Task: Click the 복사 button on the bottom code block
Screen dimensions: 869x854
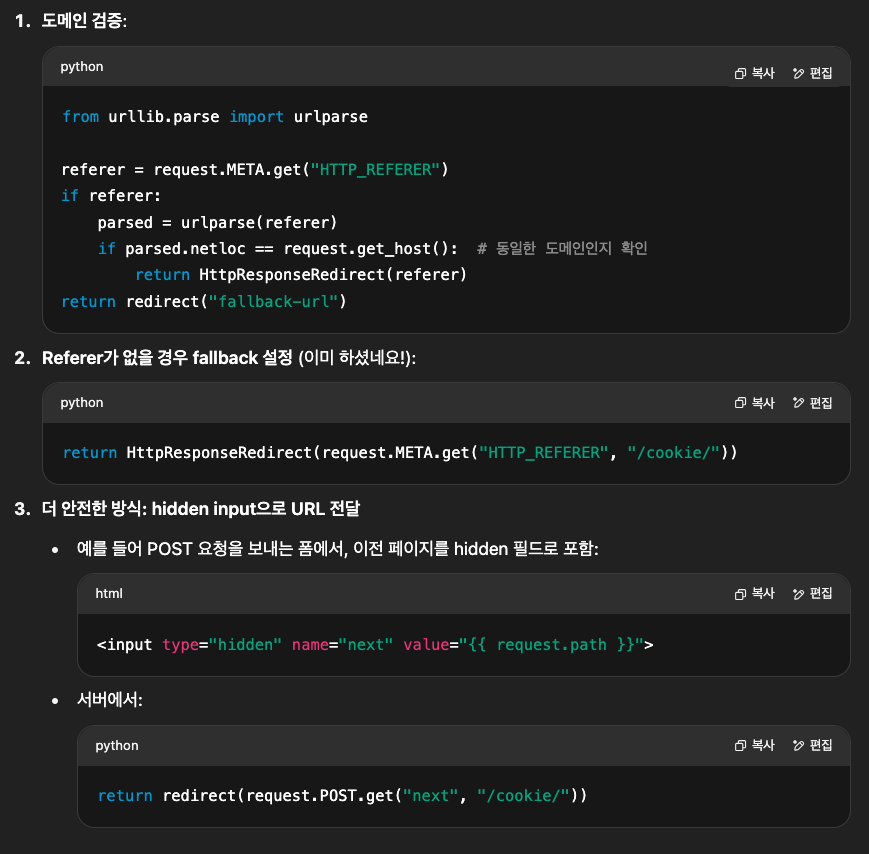Action: pyautogui.click(x=754, y=745)
